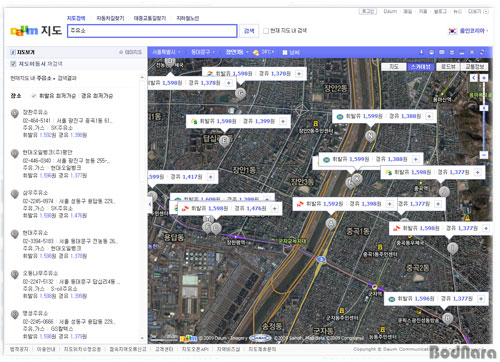Screen dimensions: 500x362
Task: Open the 교통정보 traffic info button
Action: pyautogui.click(x=475, y=67)
